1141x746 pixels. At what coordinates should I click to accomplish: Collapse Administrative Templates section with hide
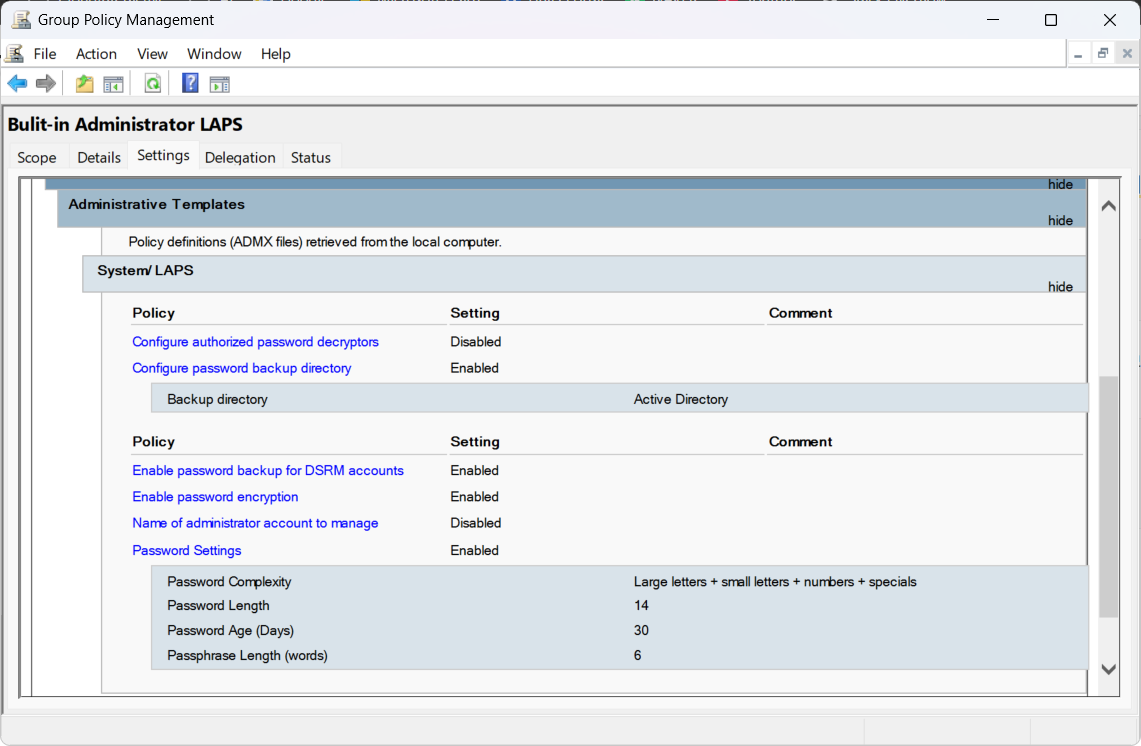pyautogui.click(x=1060, y=221)
